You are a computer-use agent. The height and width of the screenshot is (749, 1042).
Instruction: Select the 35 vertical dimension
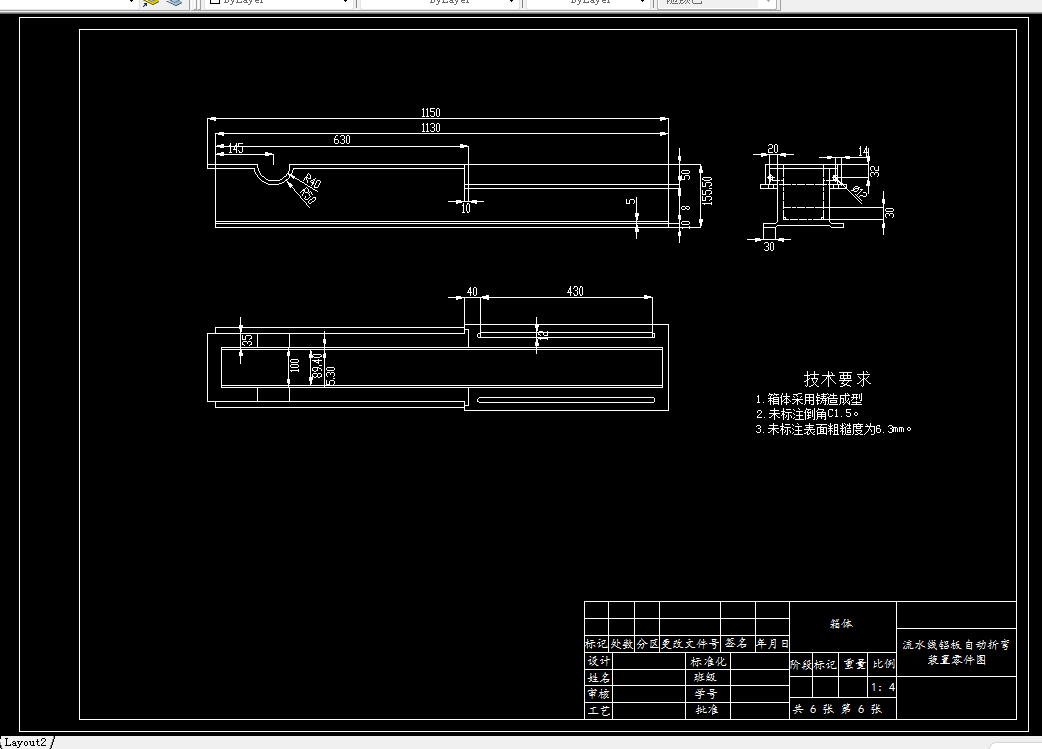pos(248,340)
